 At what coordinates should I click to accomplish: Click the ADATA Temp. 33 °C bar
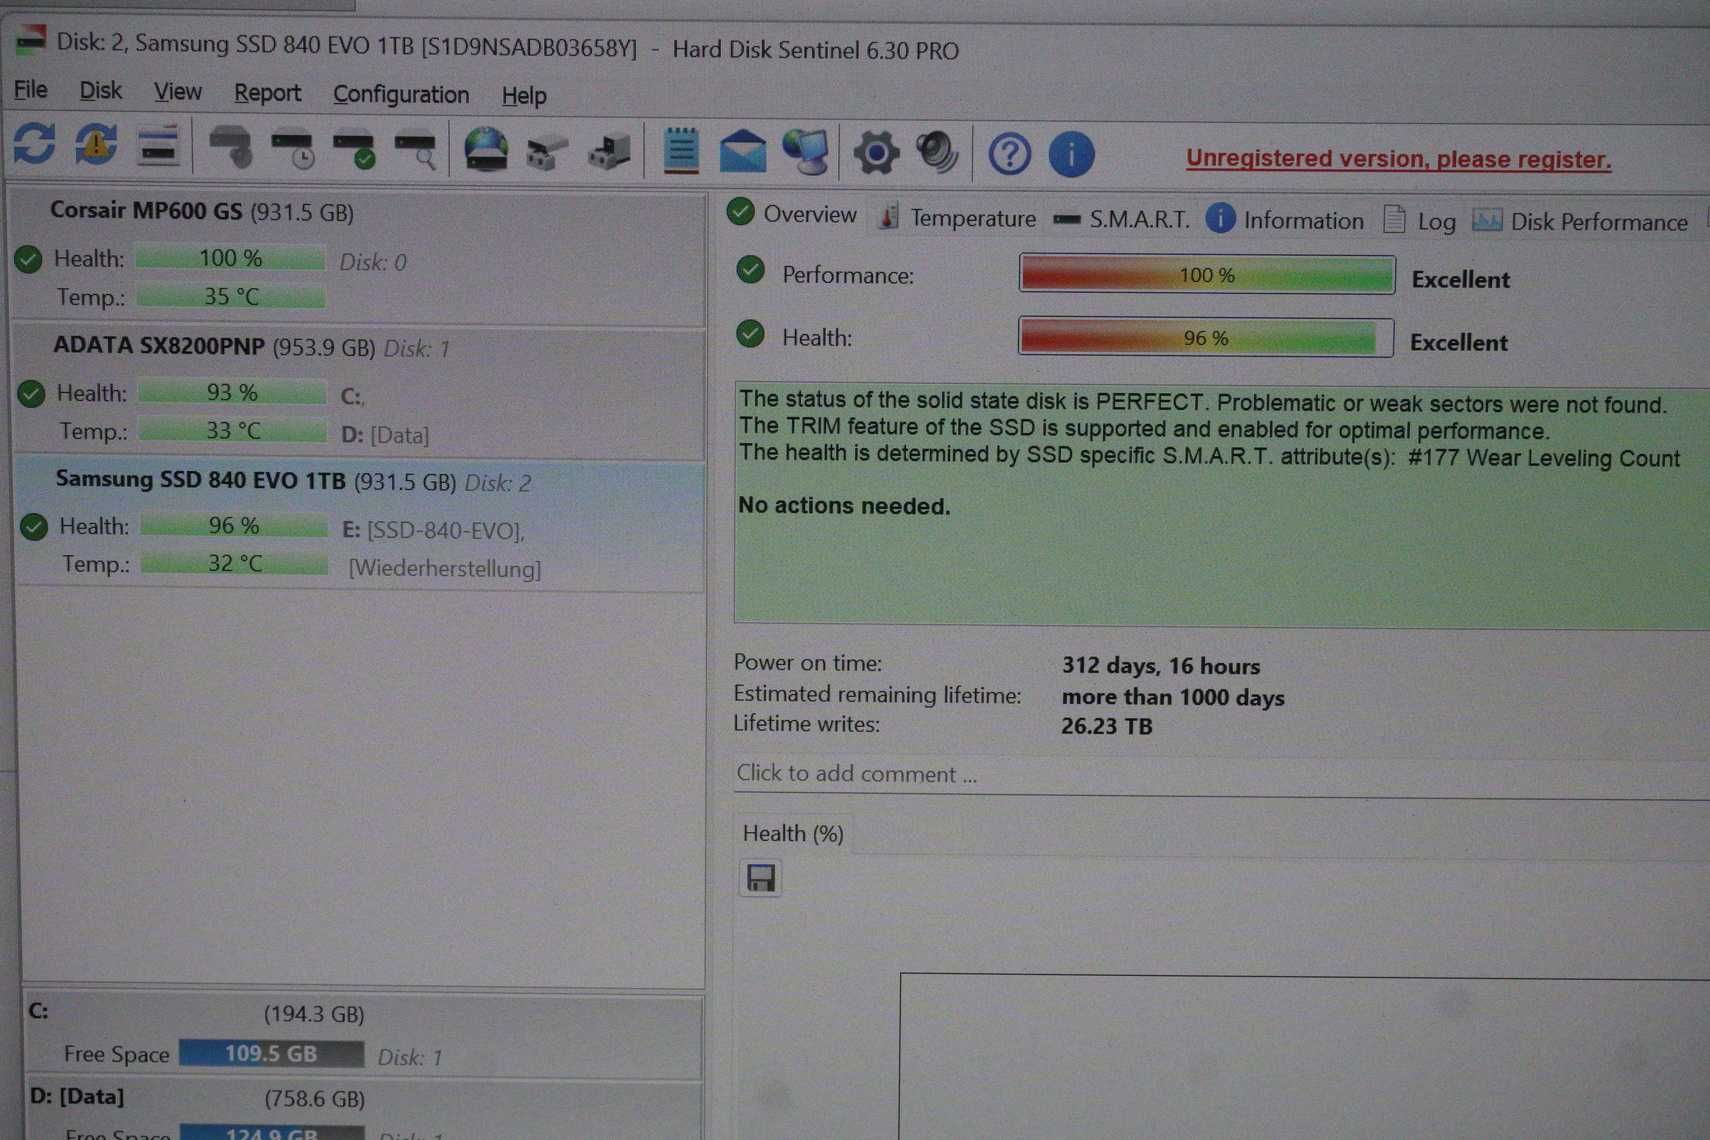tap(233, 431)
